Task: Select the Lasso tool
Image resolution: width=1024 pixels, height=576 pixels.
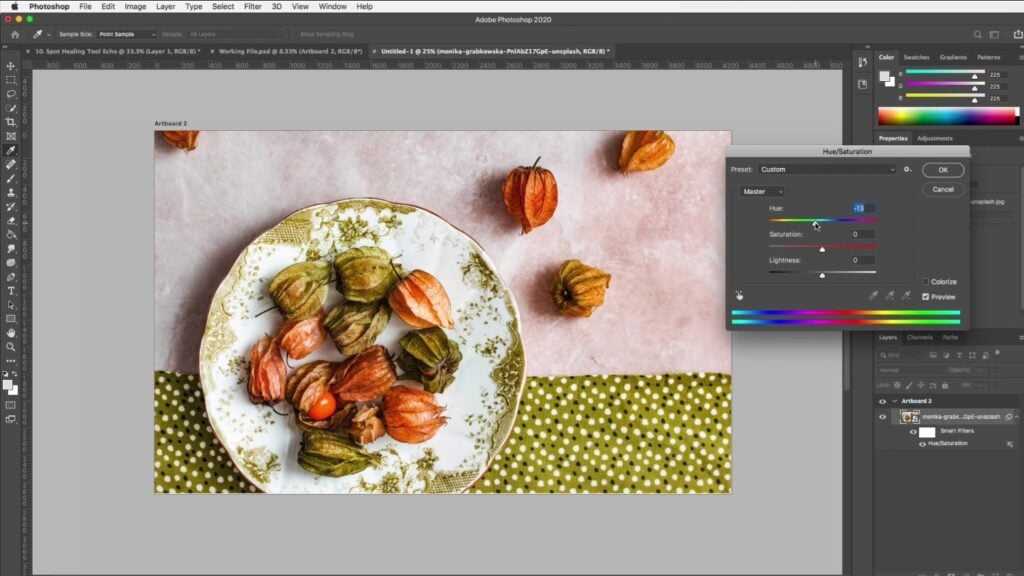Action: [10, 93]
